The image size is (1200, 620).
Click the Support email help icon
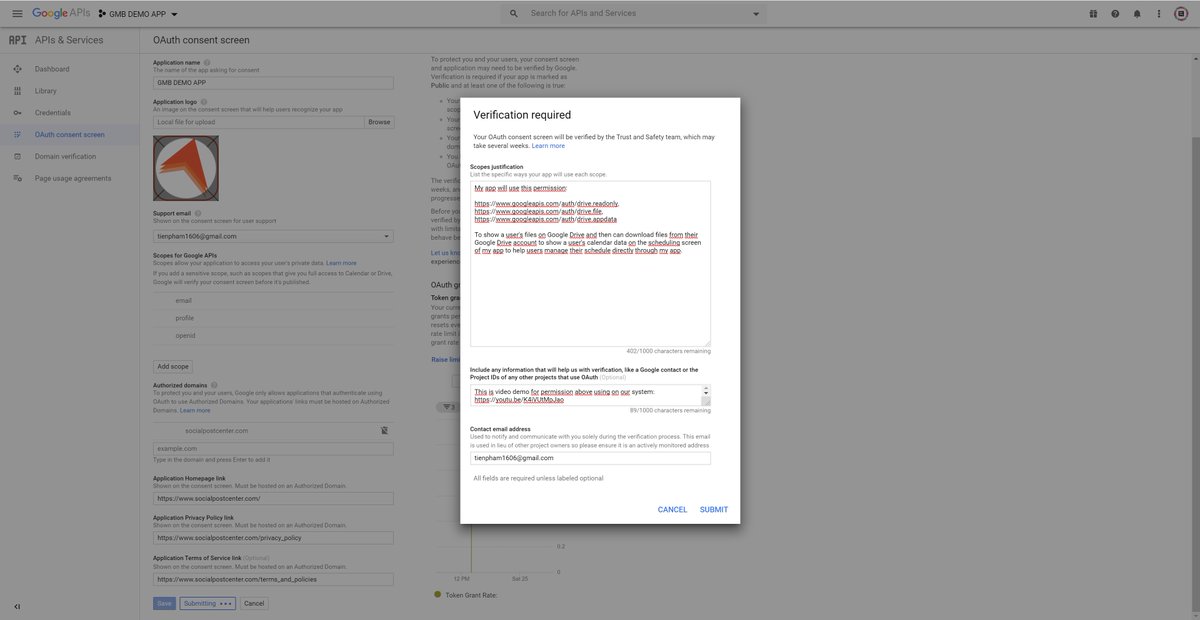(198, 213)
